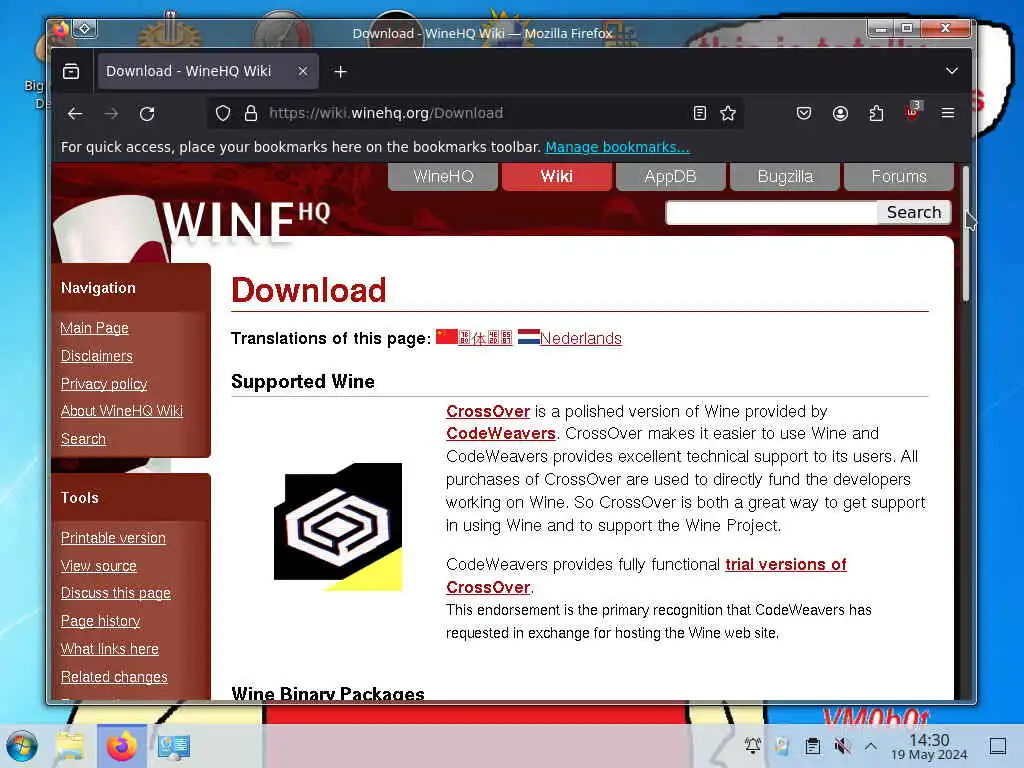Open the Forums site tab
Screen dimensions: 1024x768
(x=899, y=176)
